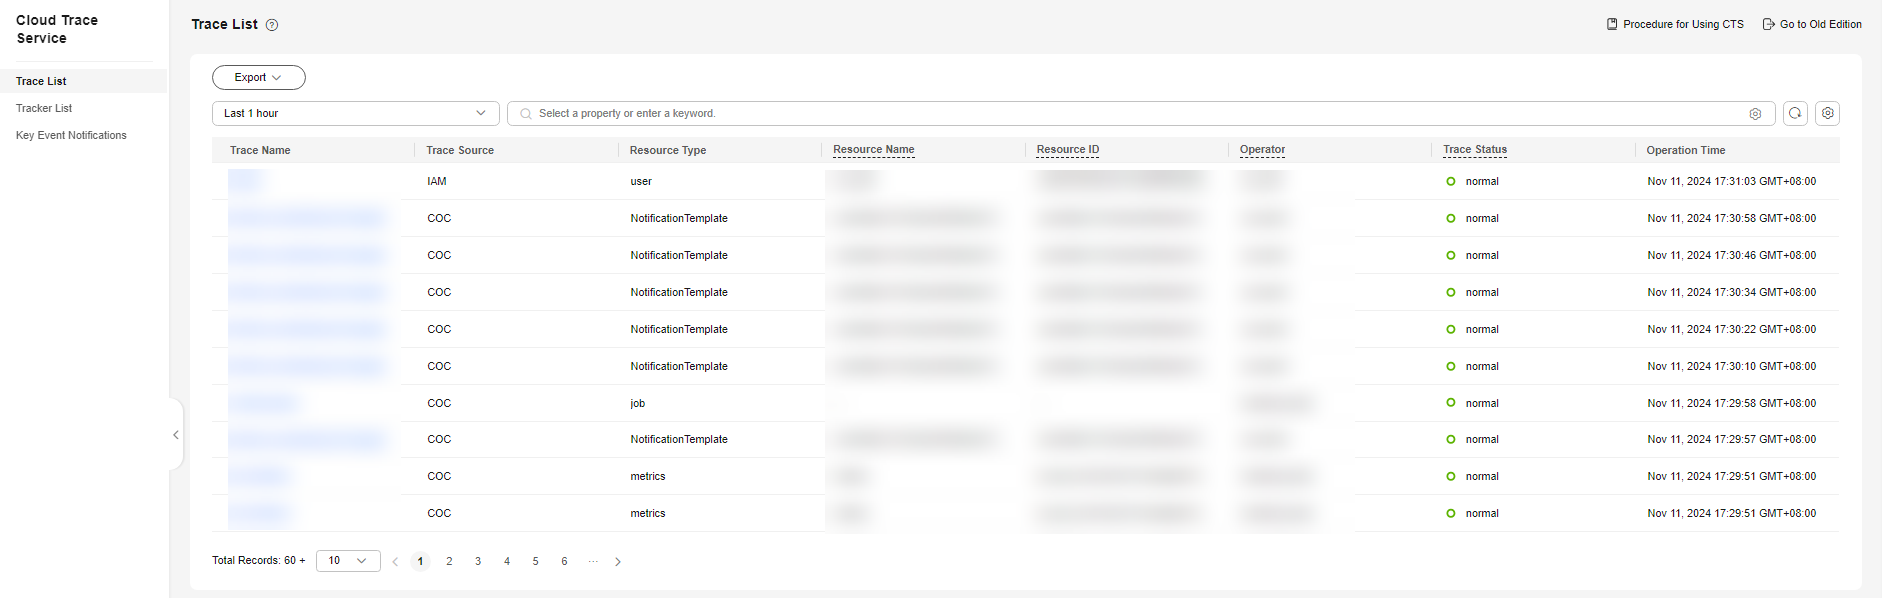Expand the Last 1 hour time range dropdown
This screenshot has height=598, width=1882.
click(356, 113)
